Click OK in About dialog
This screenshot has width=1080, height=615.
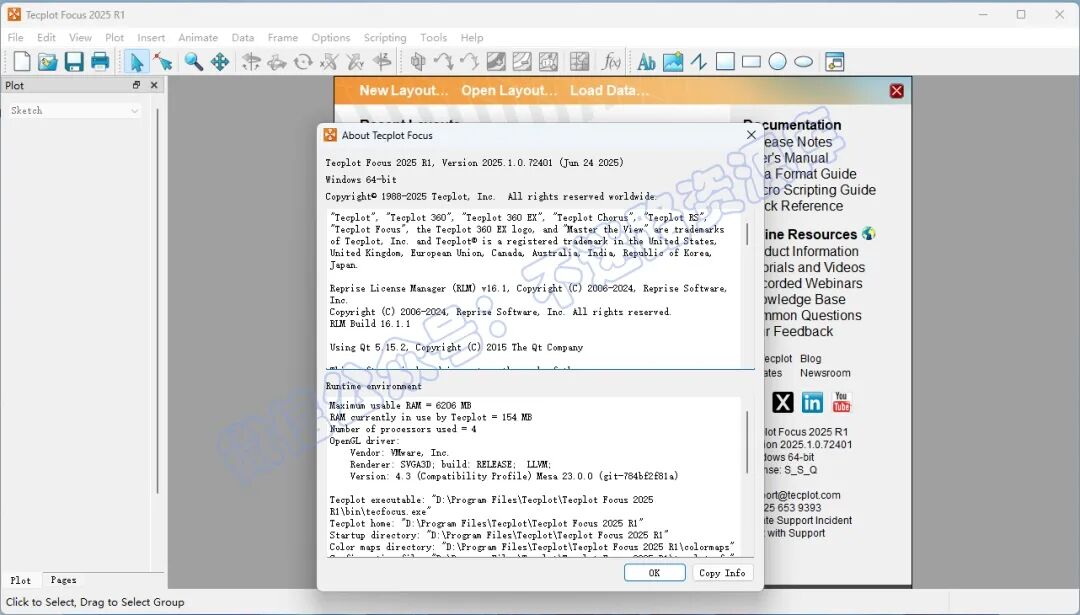(654, 572)
